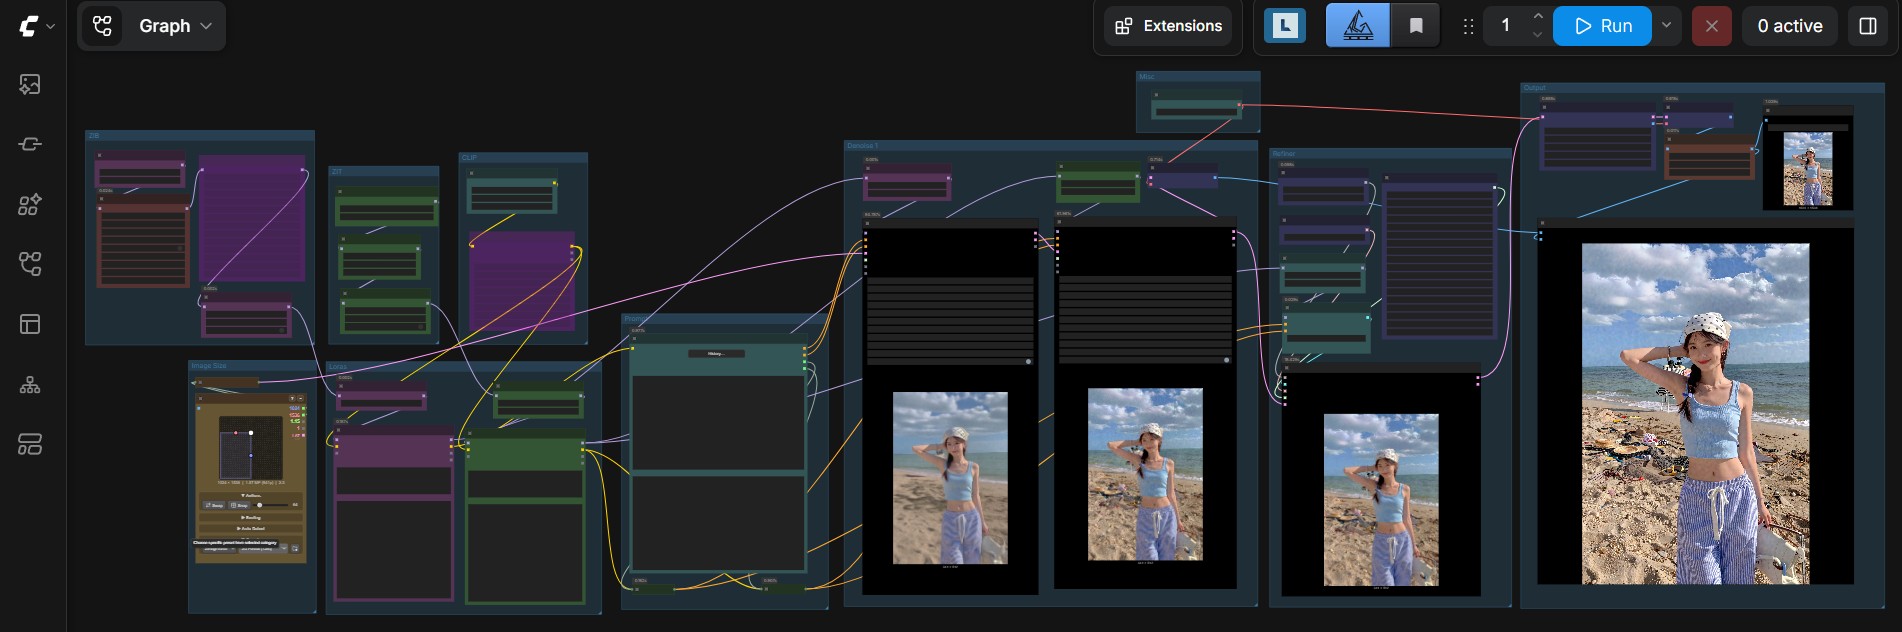1902x632 pixels.
Task: Open the layout templates sidebar panel
Action: click(30, 325)
